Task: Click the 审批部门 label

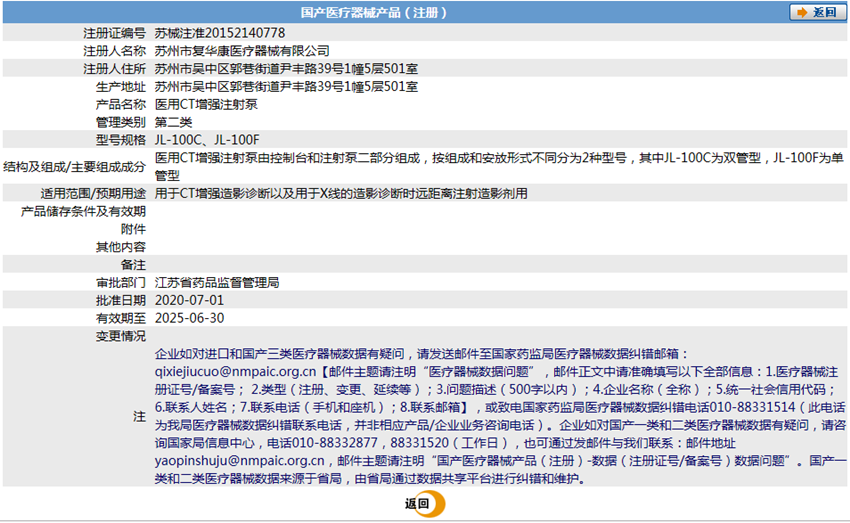Action: (x=121, y=282)
